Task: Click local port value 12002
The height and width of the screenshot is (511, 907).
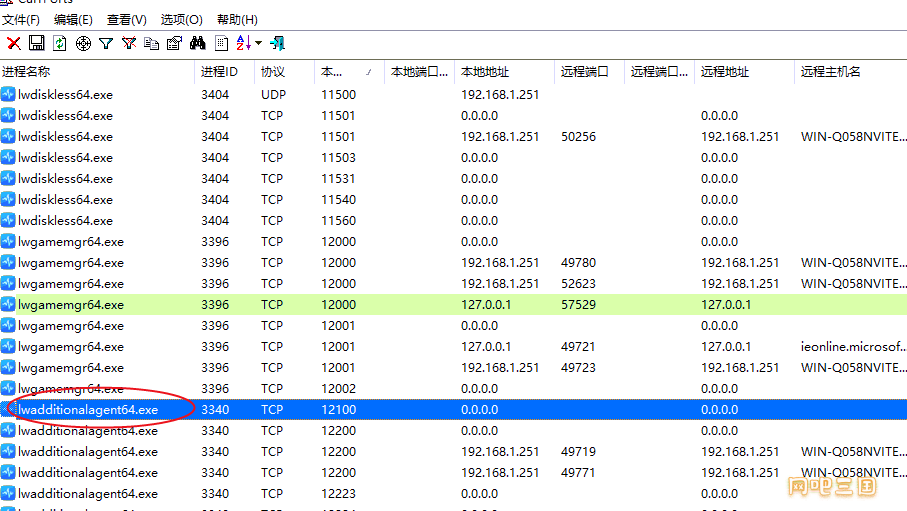Action: (338, 388)
